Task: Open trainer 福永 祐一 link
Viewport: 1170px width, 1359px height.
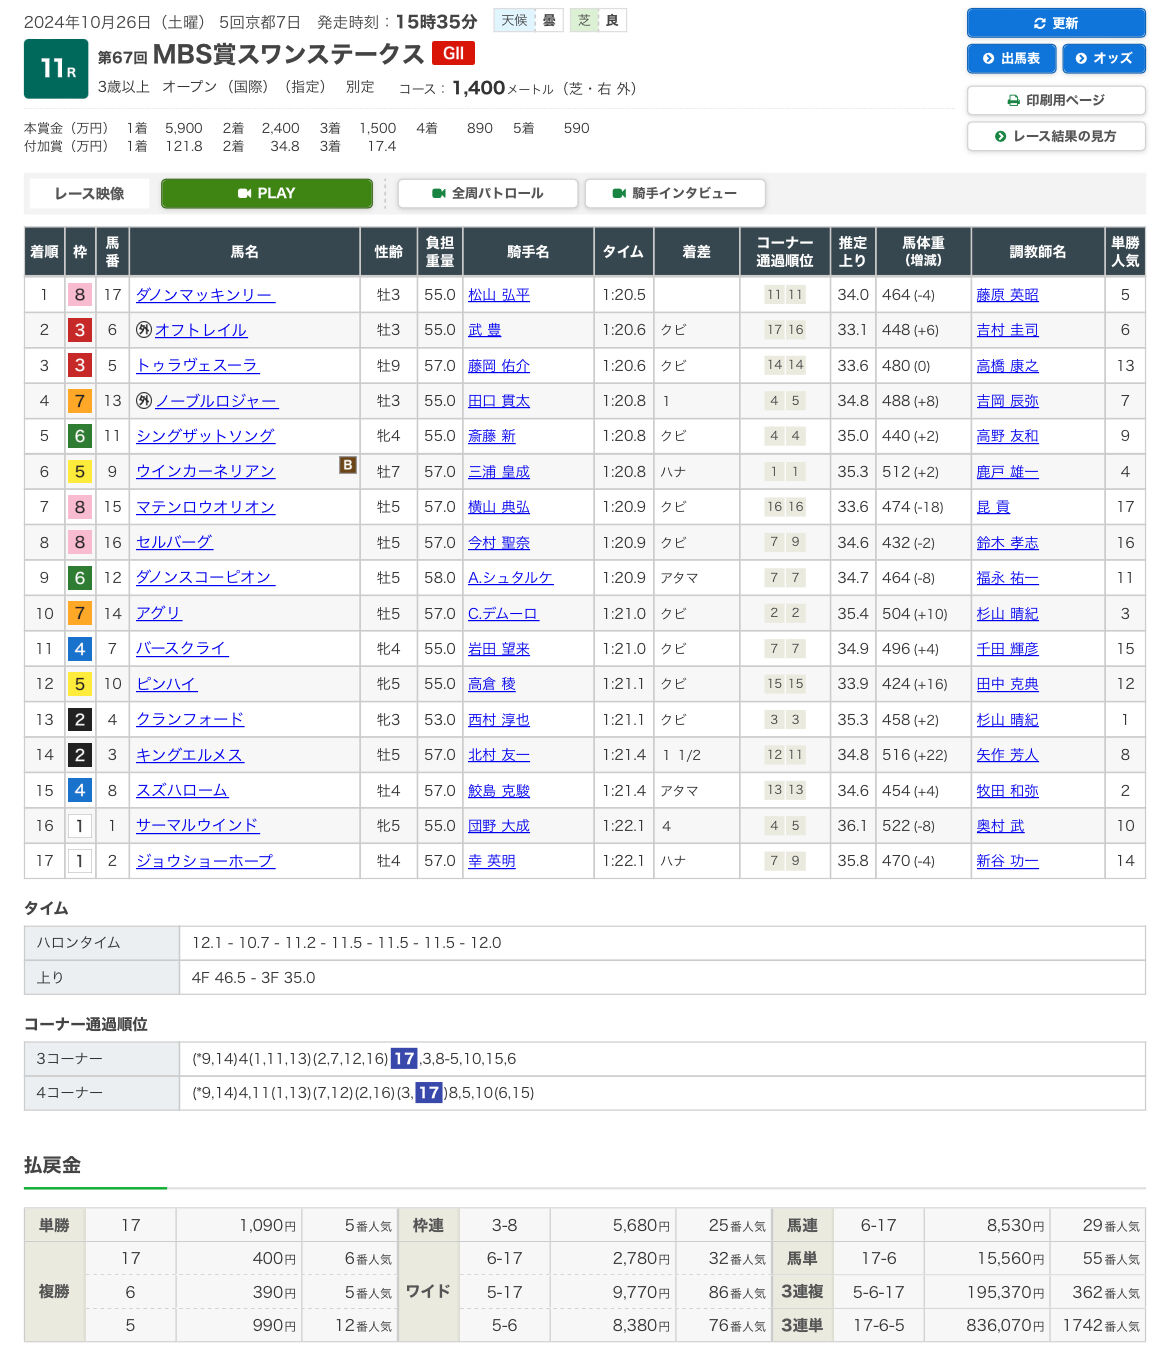Action: [x=1008, y=578]
